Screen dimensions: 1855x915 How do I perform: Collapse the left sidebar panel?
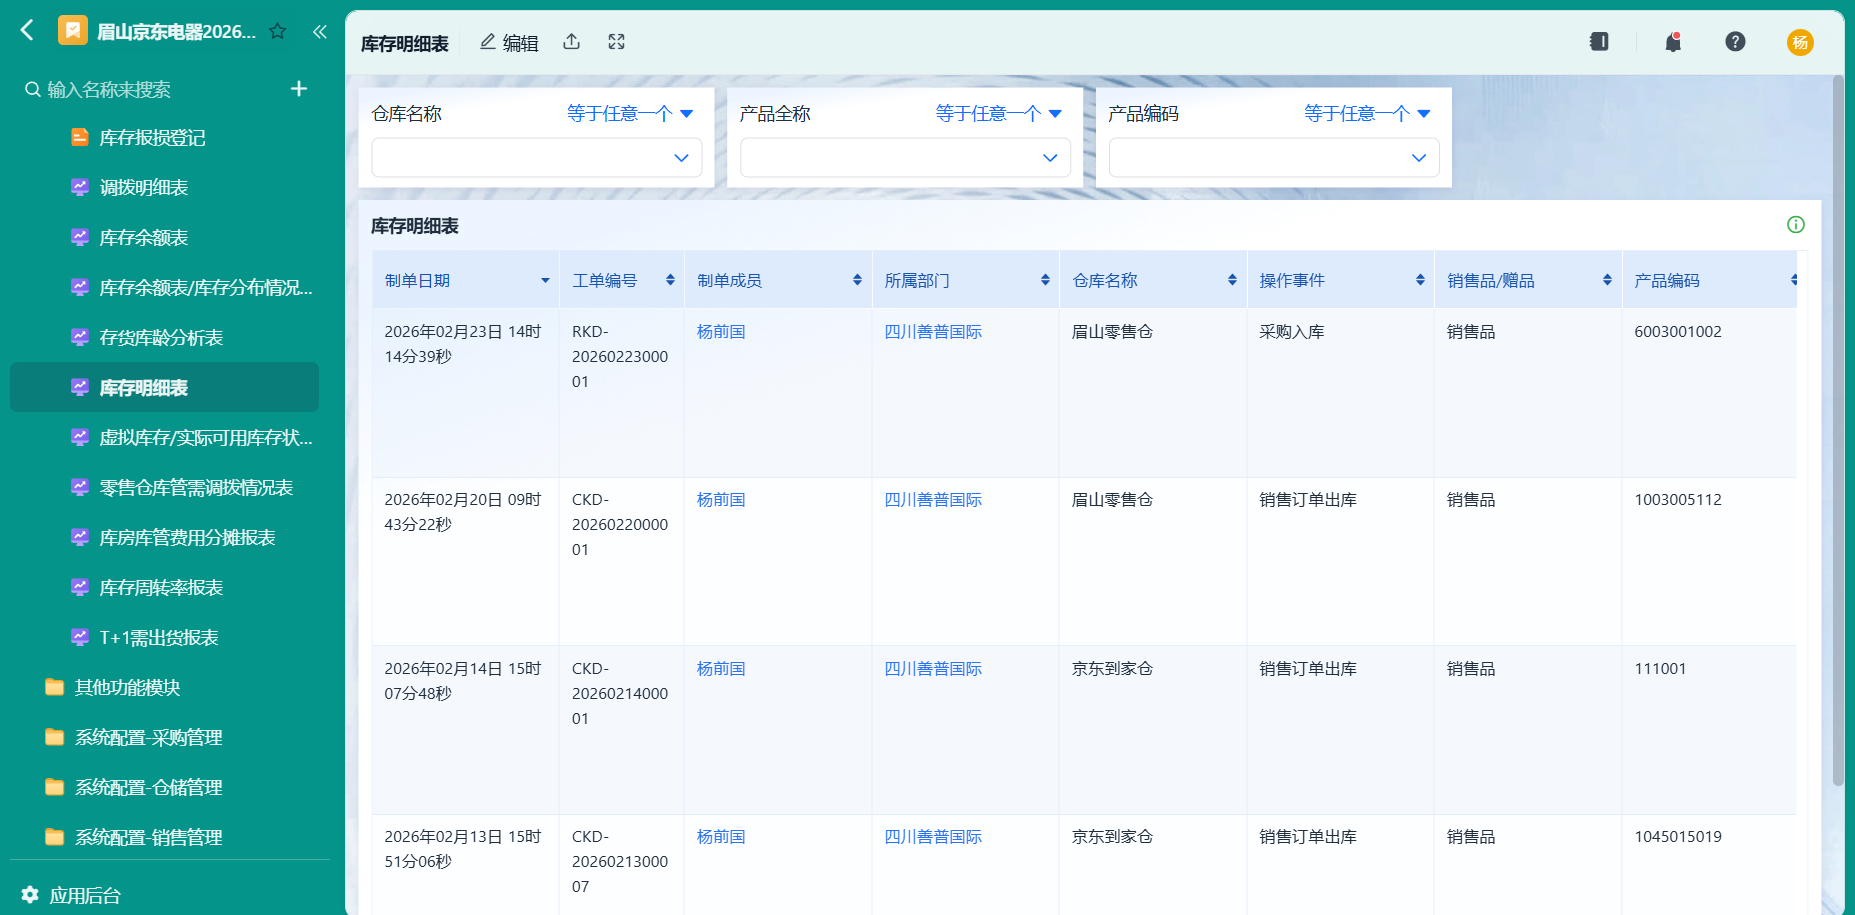[x=319, y=31]
